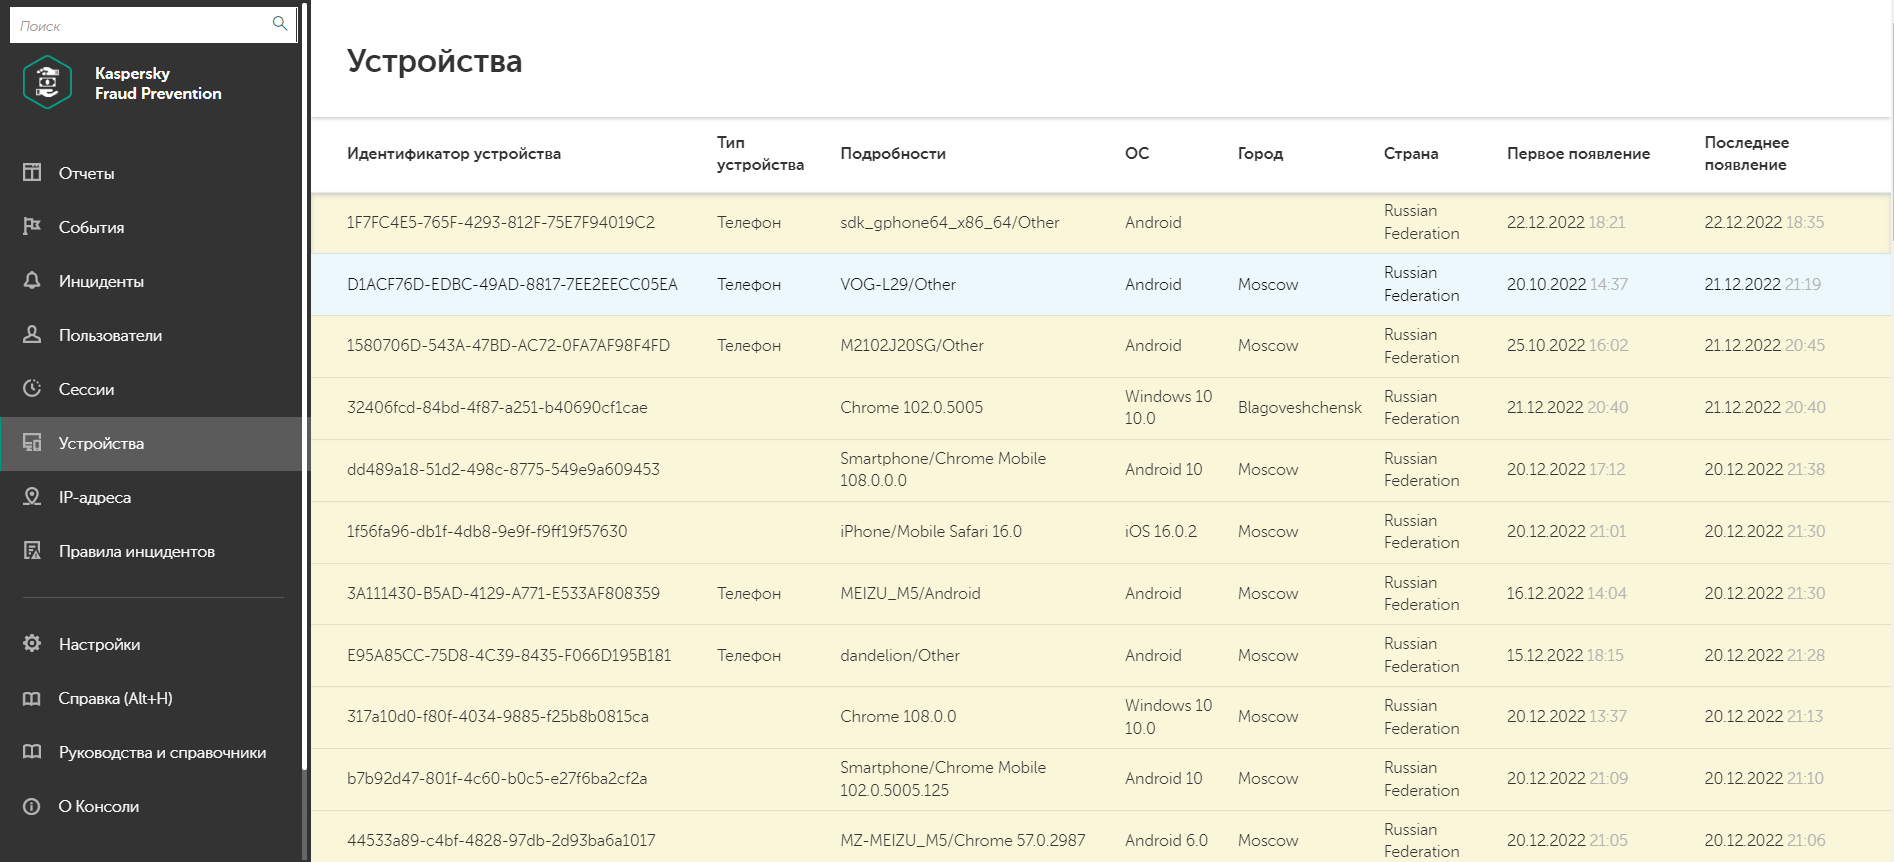Click the О Консоли info icon

(32, 806)
